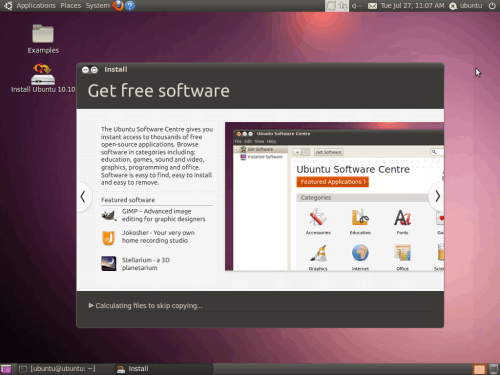Screen dimensions: 500x375
Task: Maximize the Install window
Action: point(94,69)
